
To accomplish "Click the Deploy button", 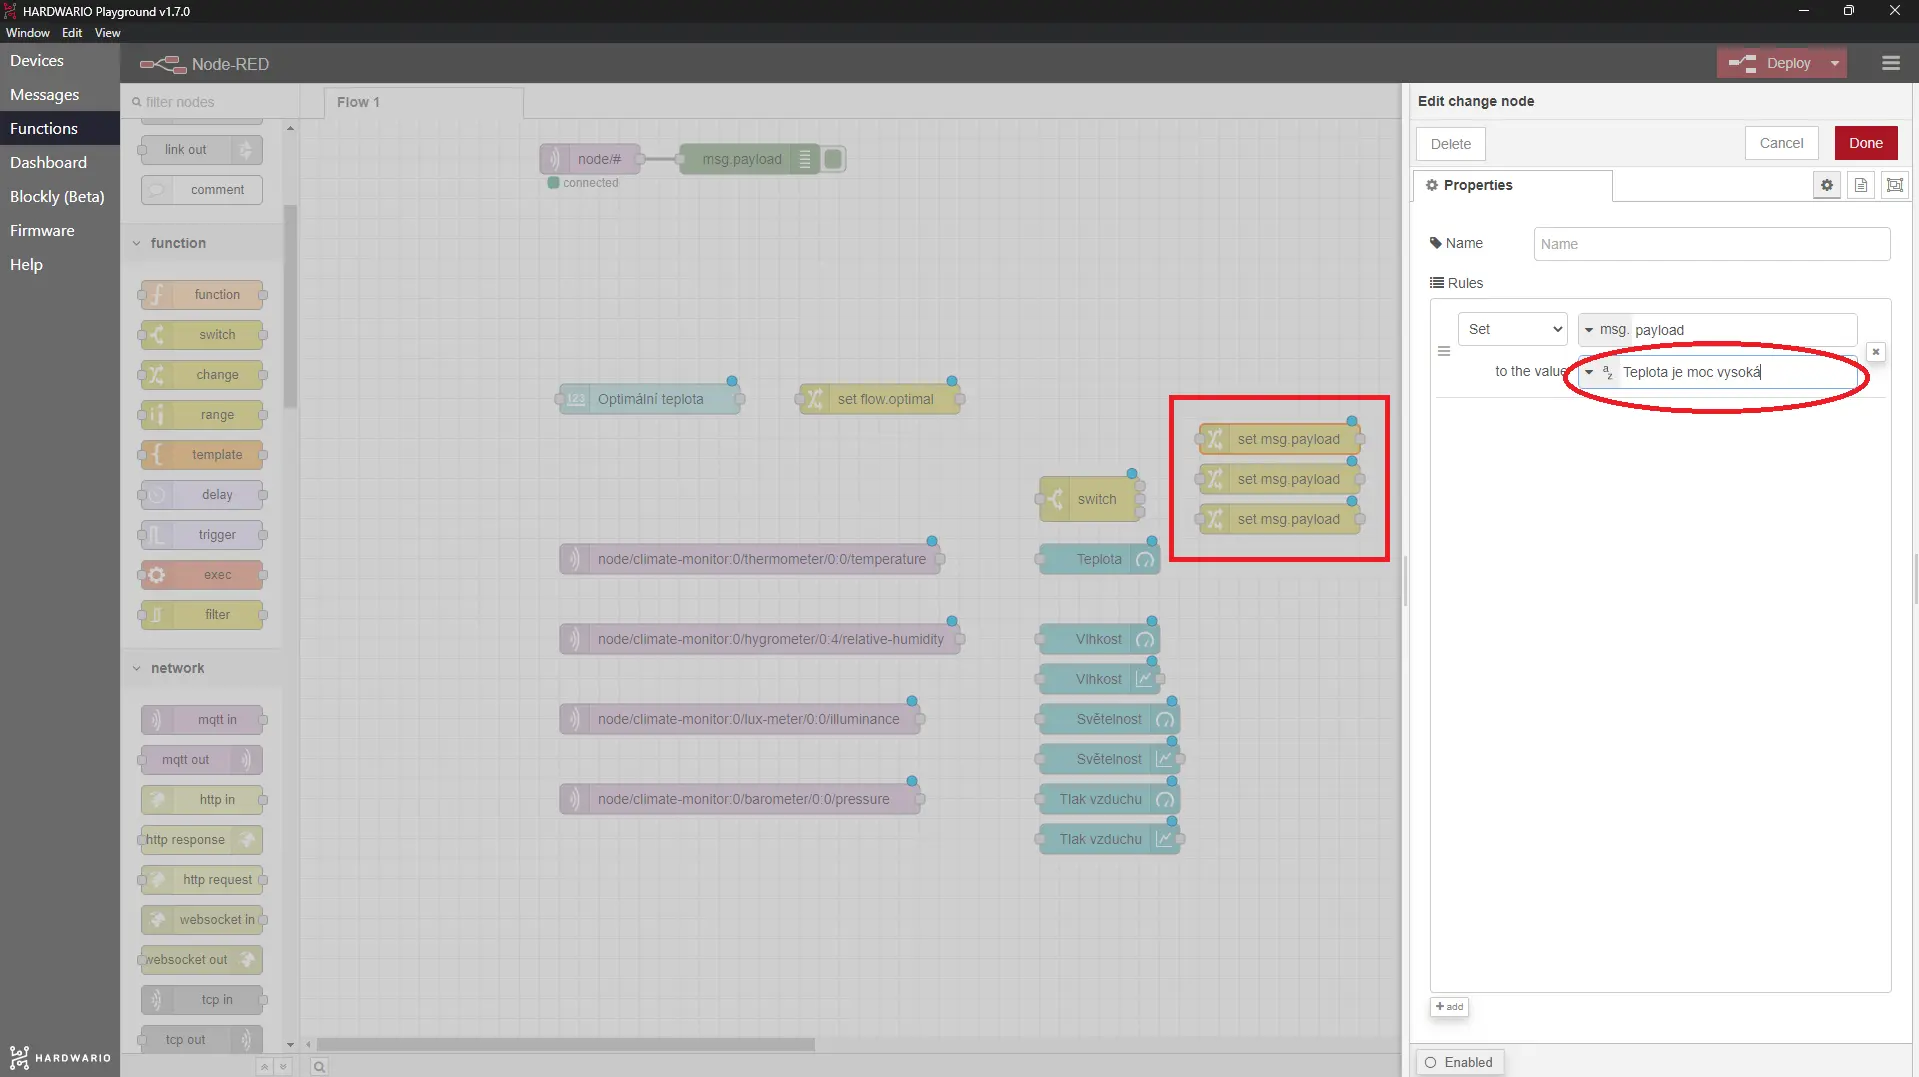I will pyautogui.click(x=1771, y=63).
